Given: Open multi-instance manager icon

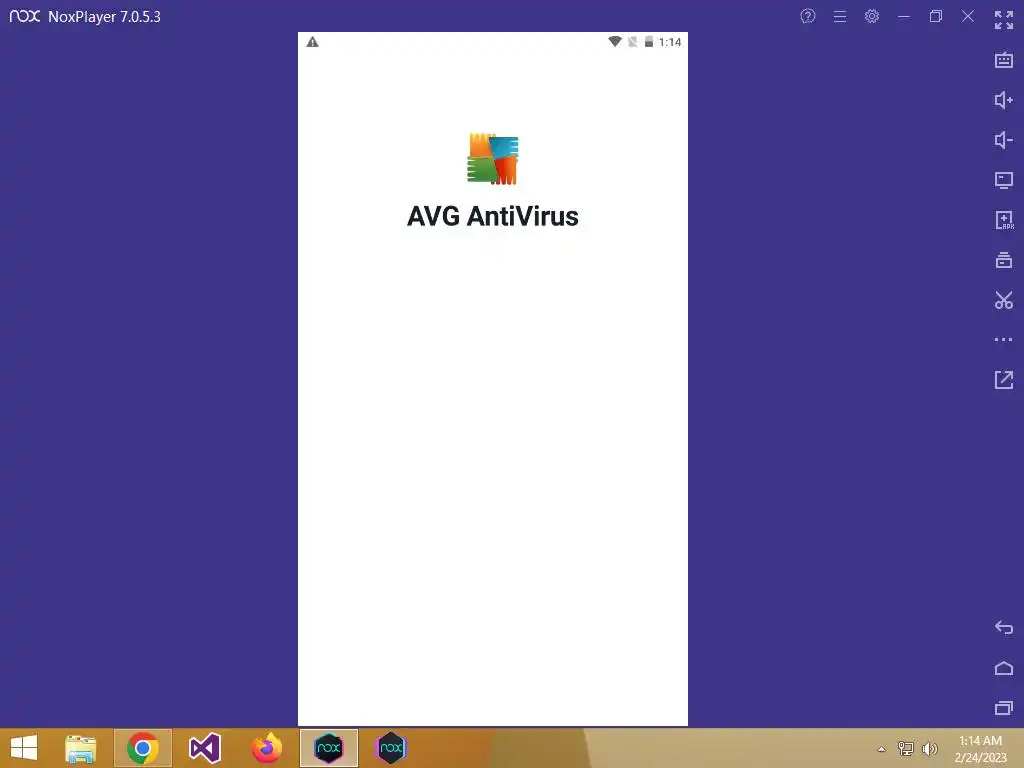Looking at the screenshot, I should 1004,260.
